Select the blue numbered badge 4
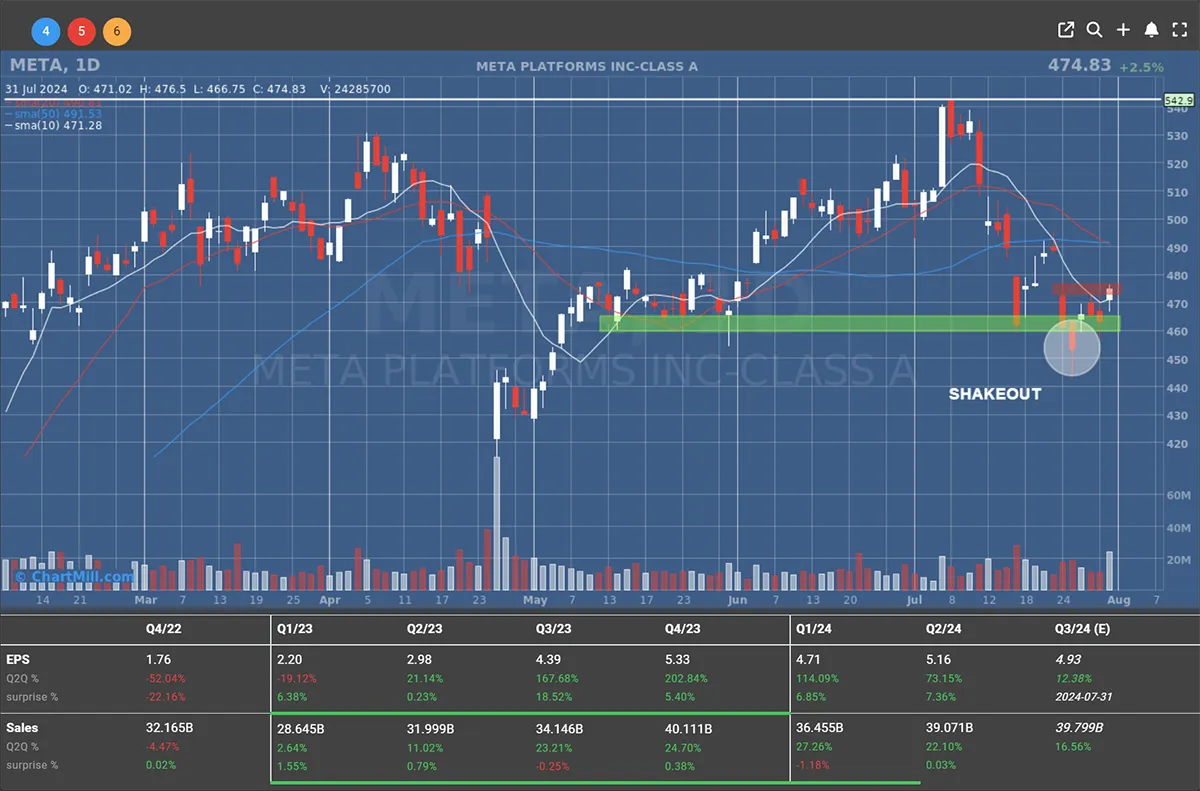 [45, 31]
